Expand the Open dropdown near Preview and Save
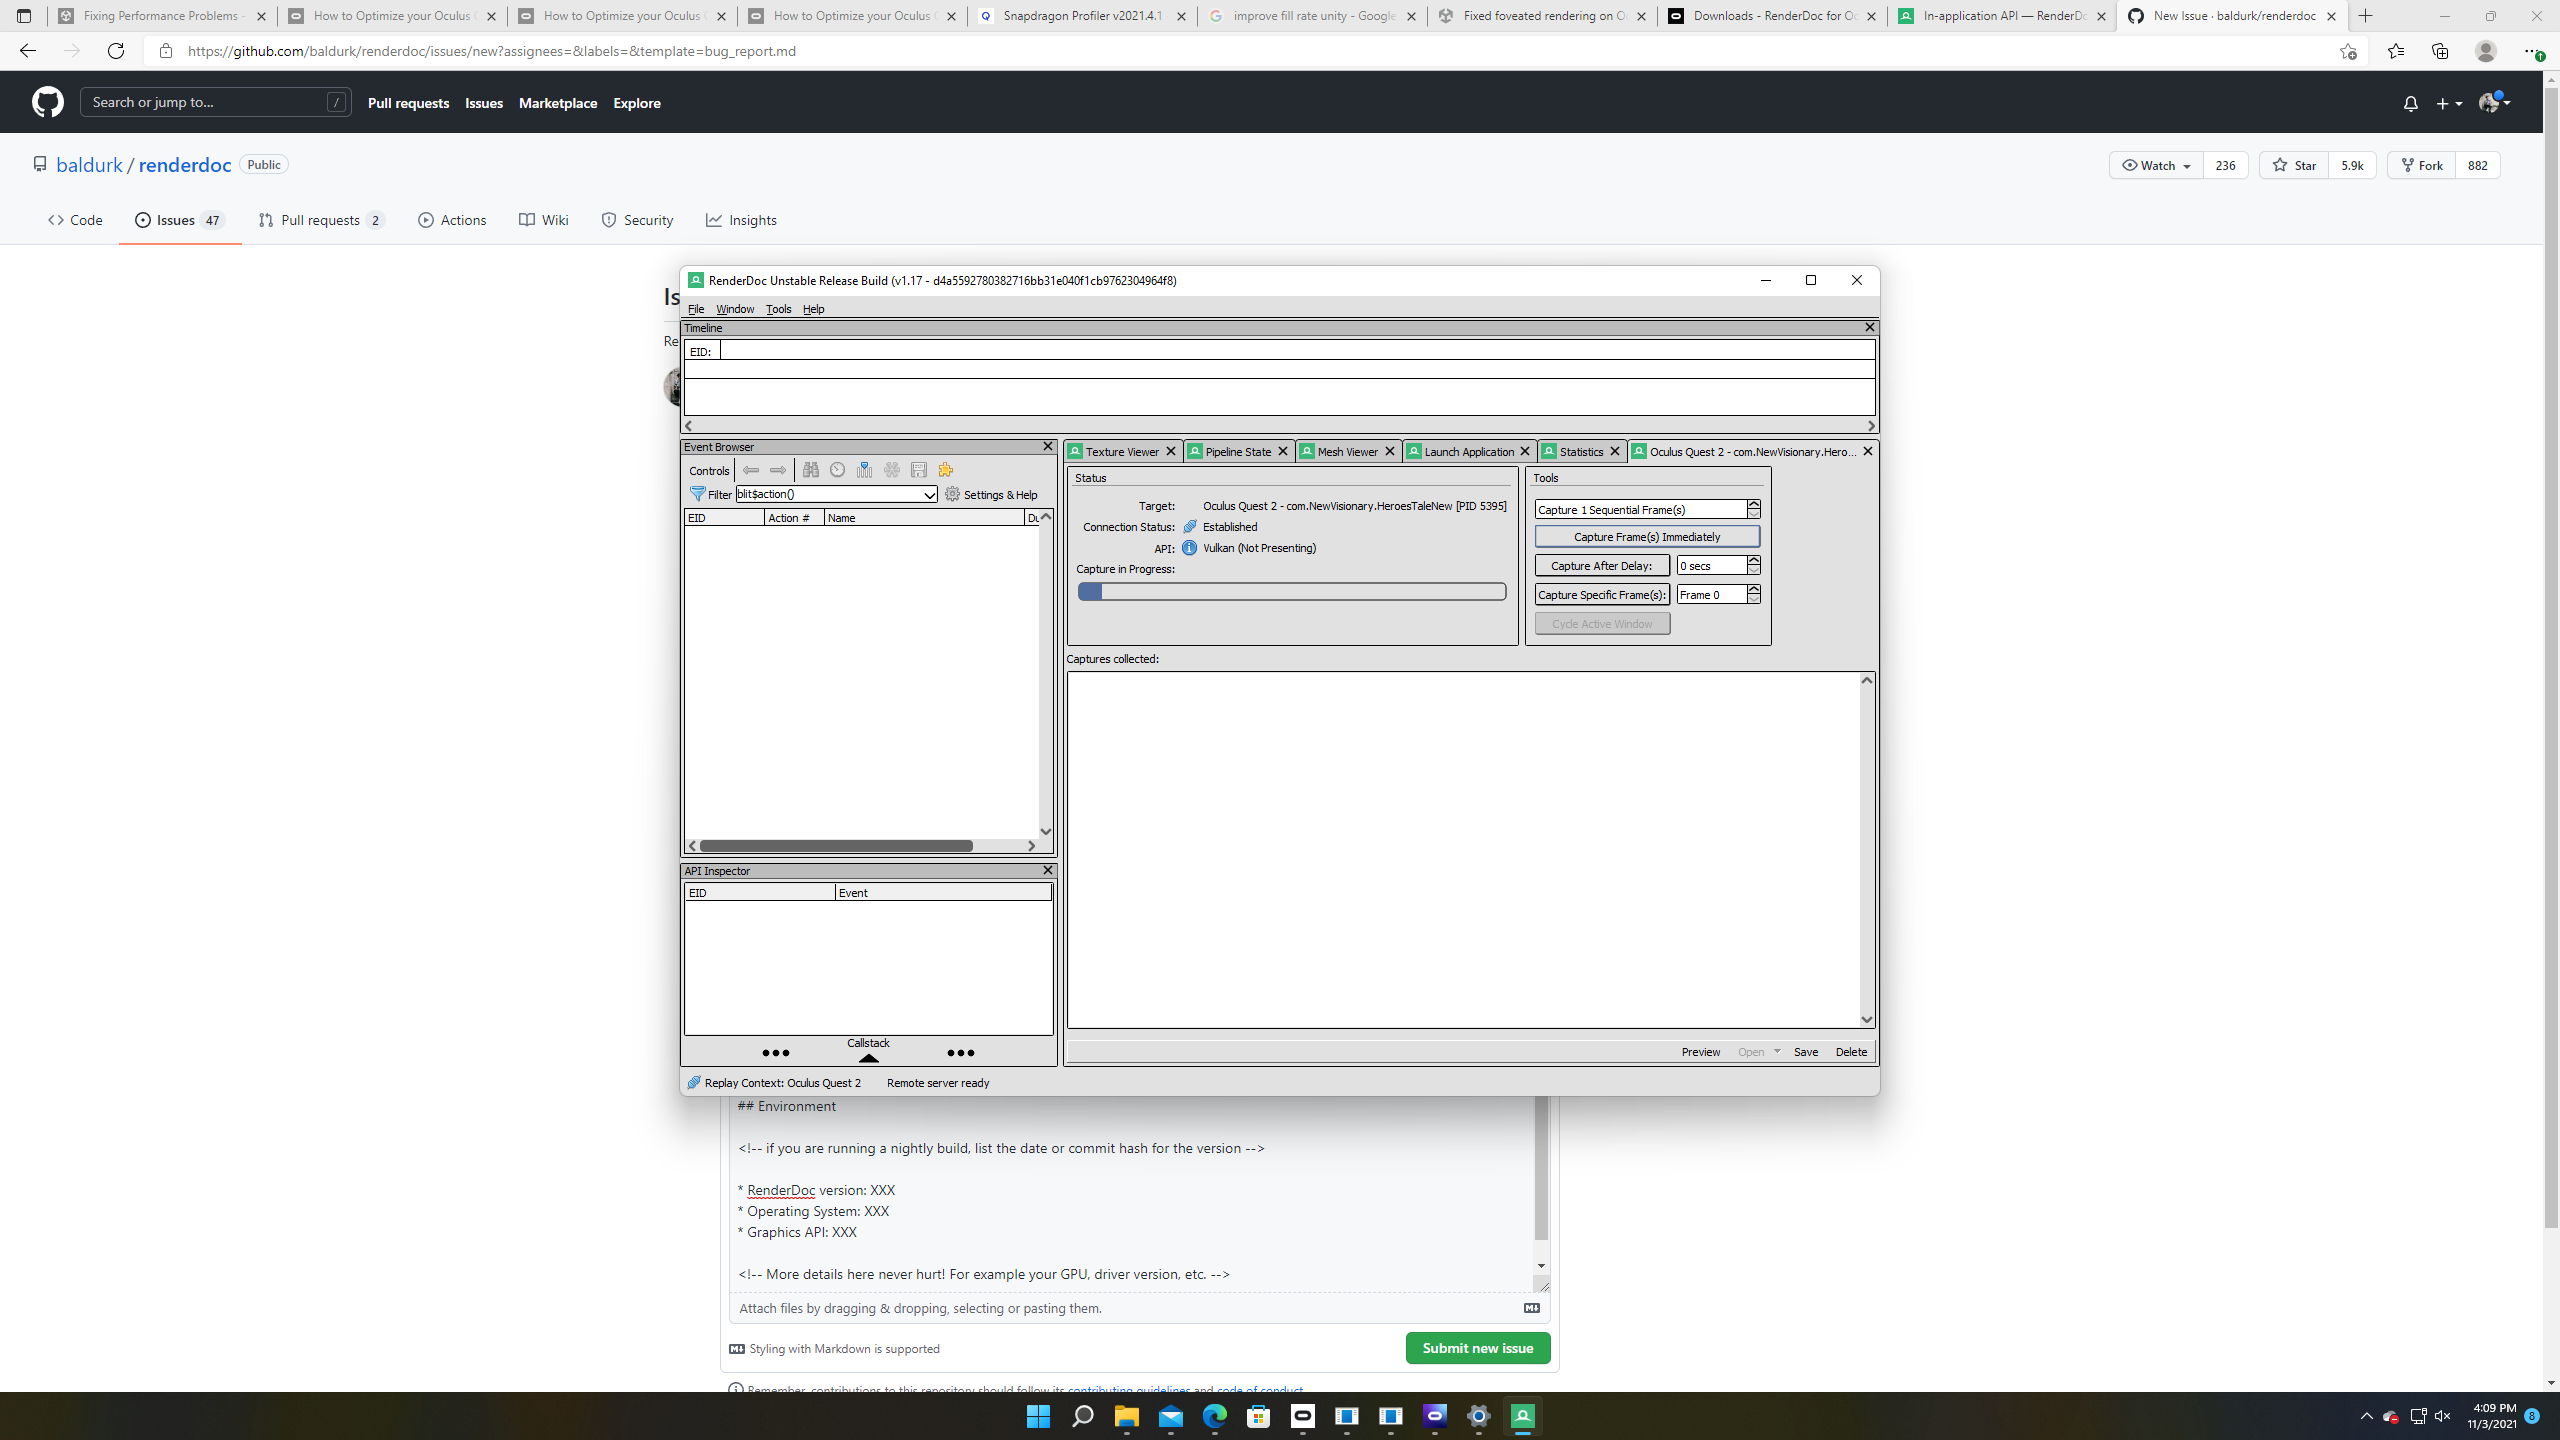Screen dimensions: 2560x1440 click(x=1776, y=1051)
